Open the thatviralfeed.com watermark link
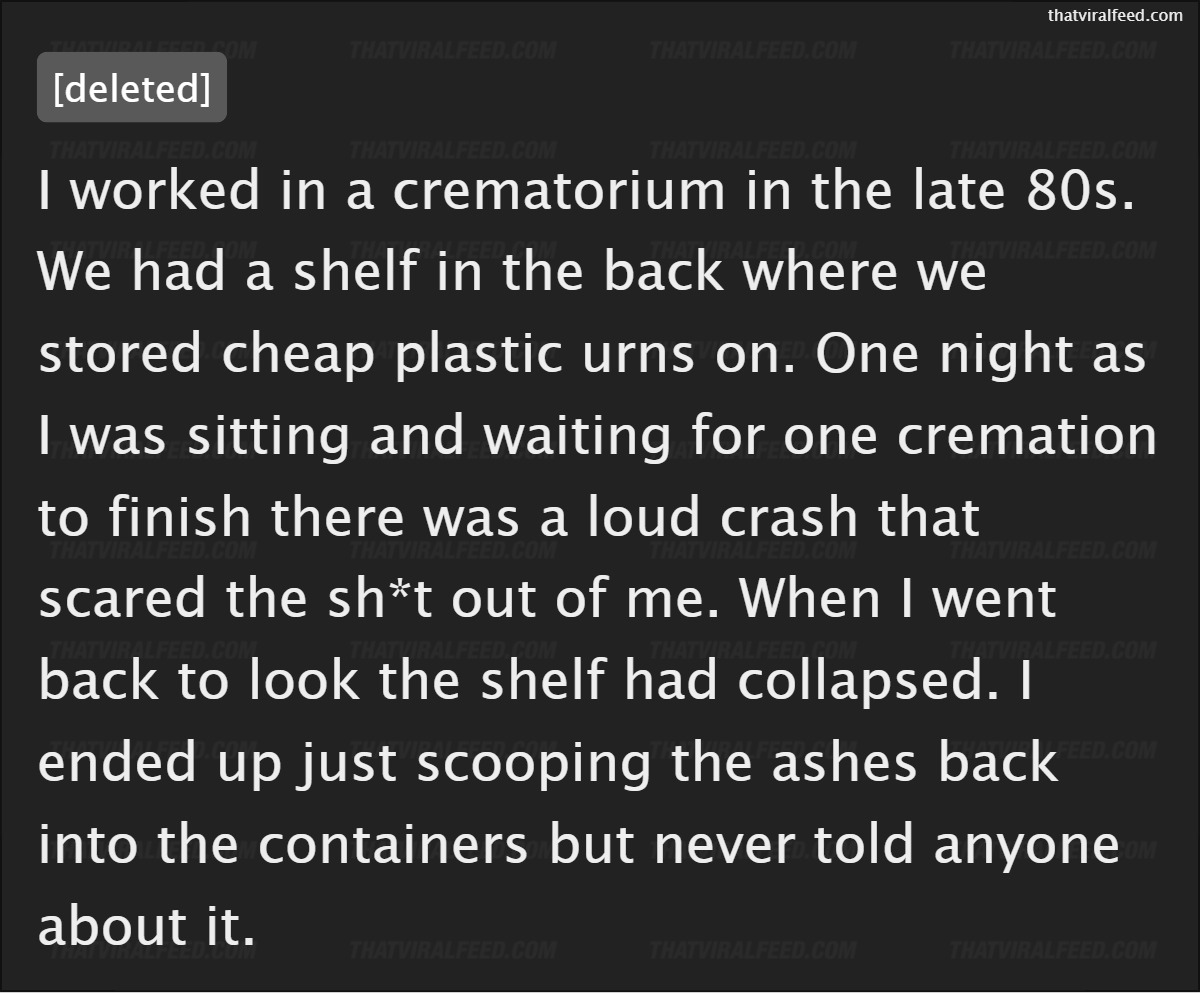1200x993 pixels. (x=1115, y=15)
